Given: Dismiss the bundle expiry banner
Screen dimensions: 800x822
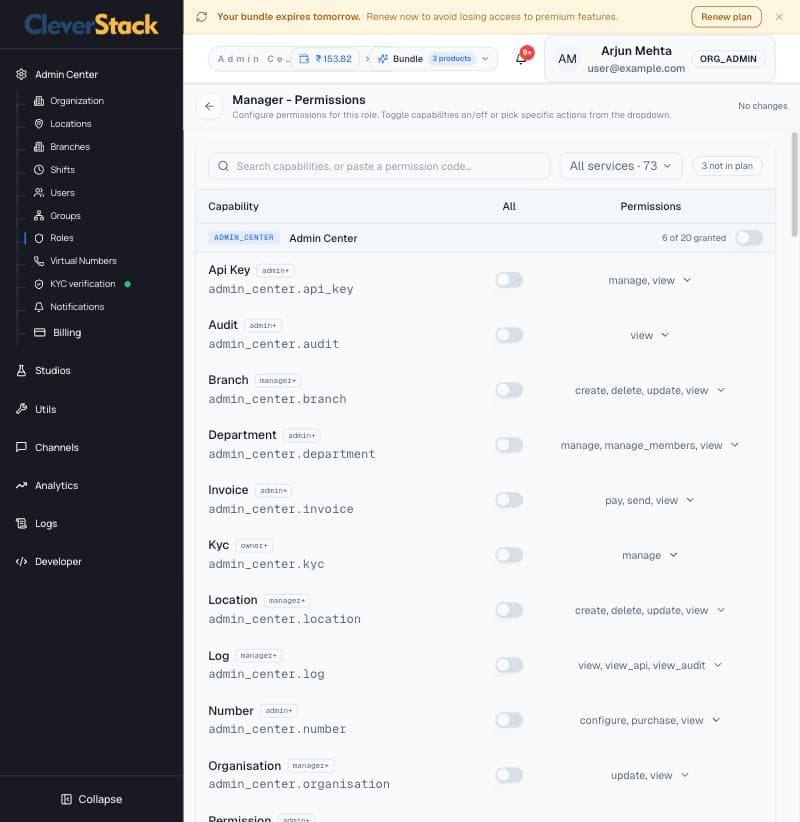Looking at the screenshot, I should [779, 17].
